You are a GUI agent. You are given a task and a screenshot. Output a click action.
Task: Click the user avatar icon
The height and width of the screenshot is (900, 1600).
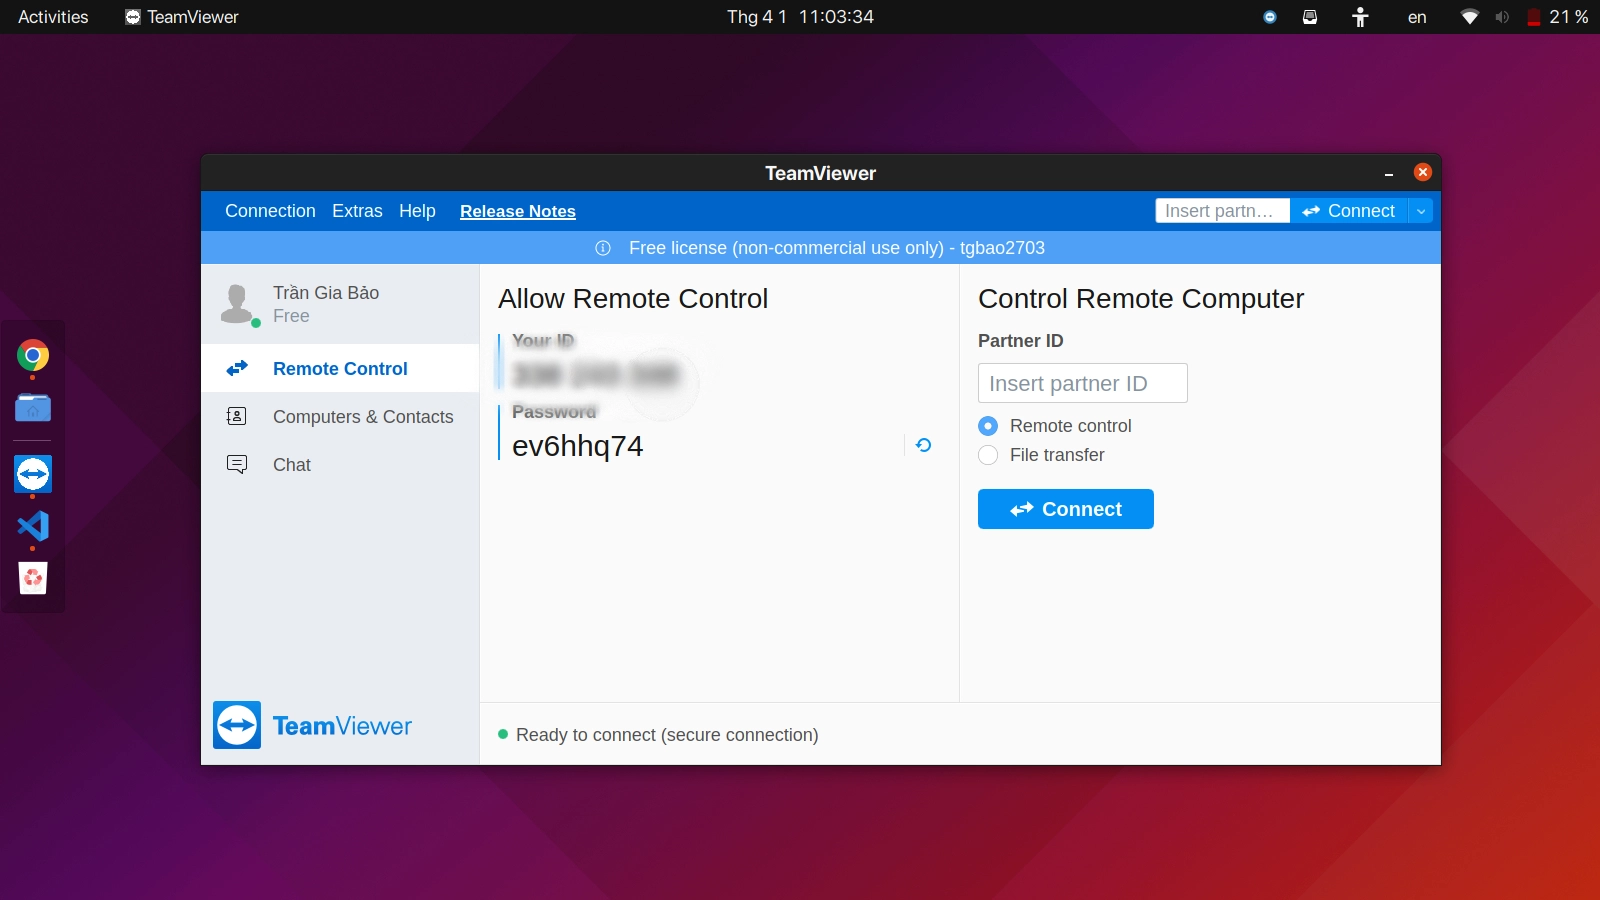point(238,304)
